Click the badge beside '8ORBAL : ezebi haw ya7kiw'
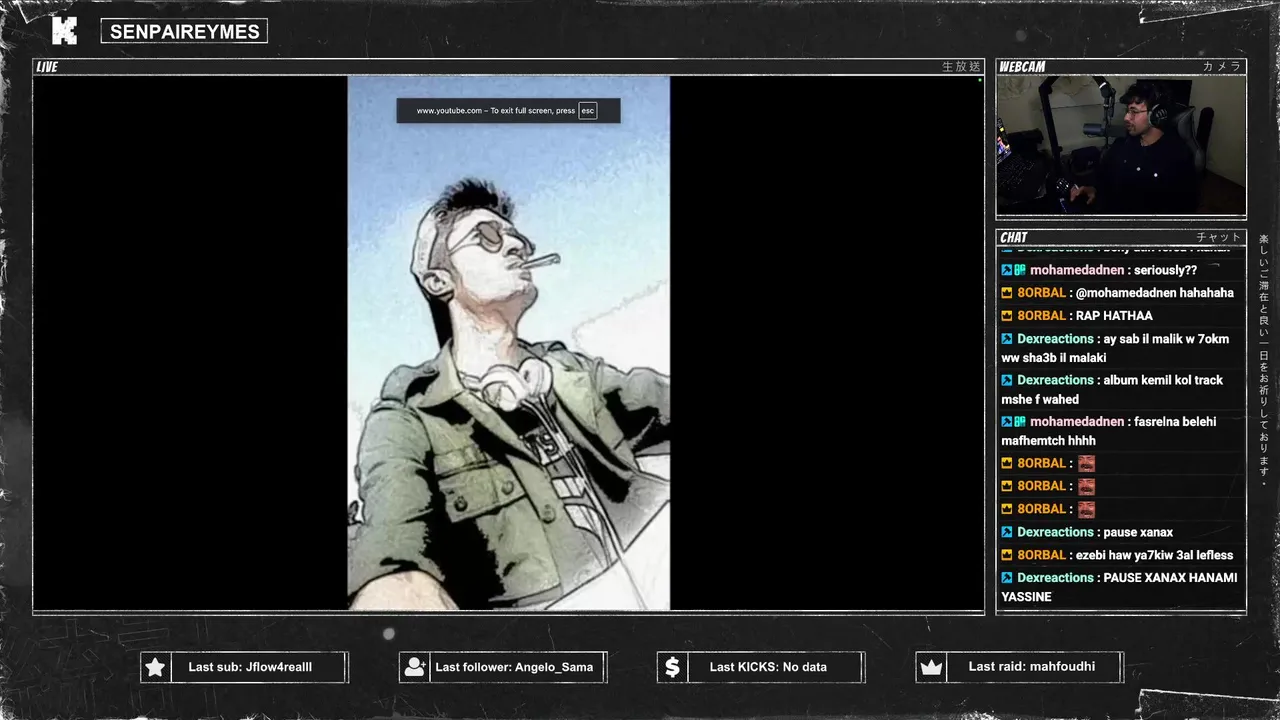Viewport: 1280px width, 720px height. [1007, 555]
